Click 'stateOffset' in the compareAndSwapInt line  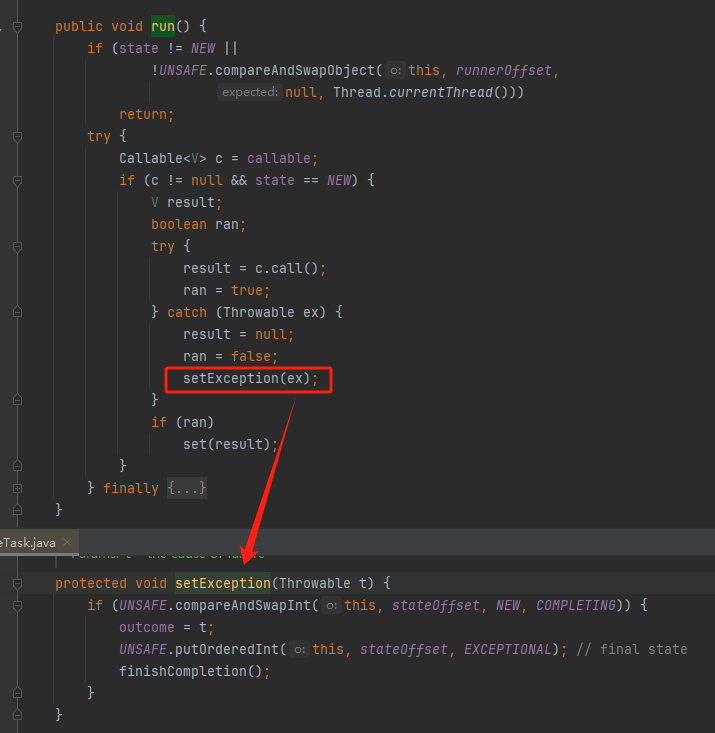pos(435,605)
